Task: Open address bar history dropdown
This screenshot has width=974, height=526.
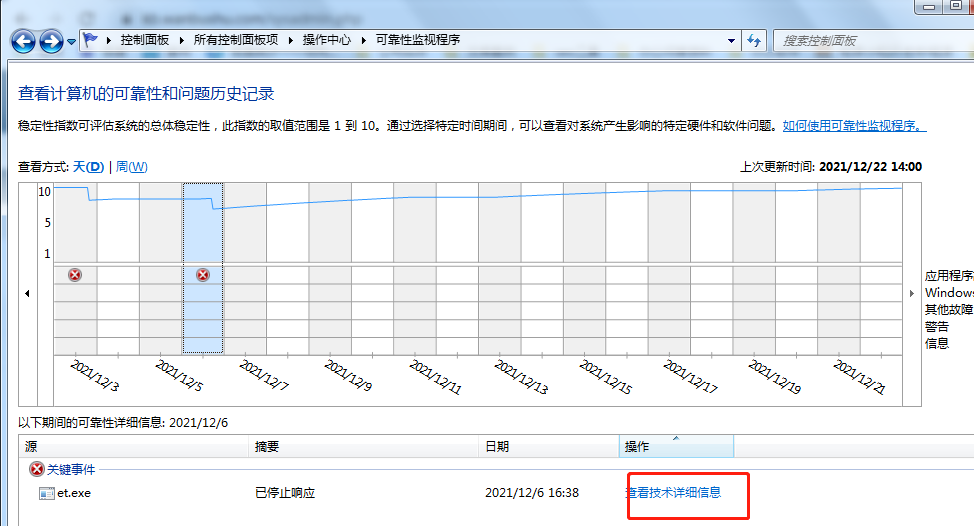Action: (x=731, y=41)
